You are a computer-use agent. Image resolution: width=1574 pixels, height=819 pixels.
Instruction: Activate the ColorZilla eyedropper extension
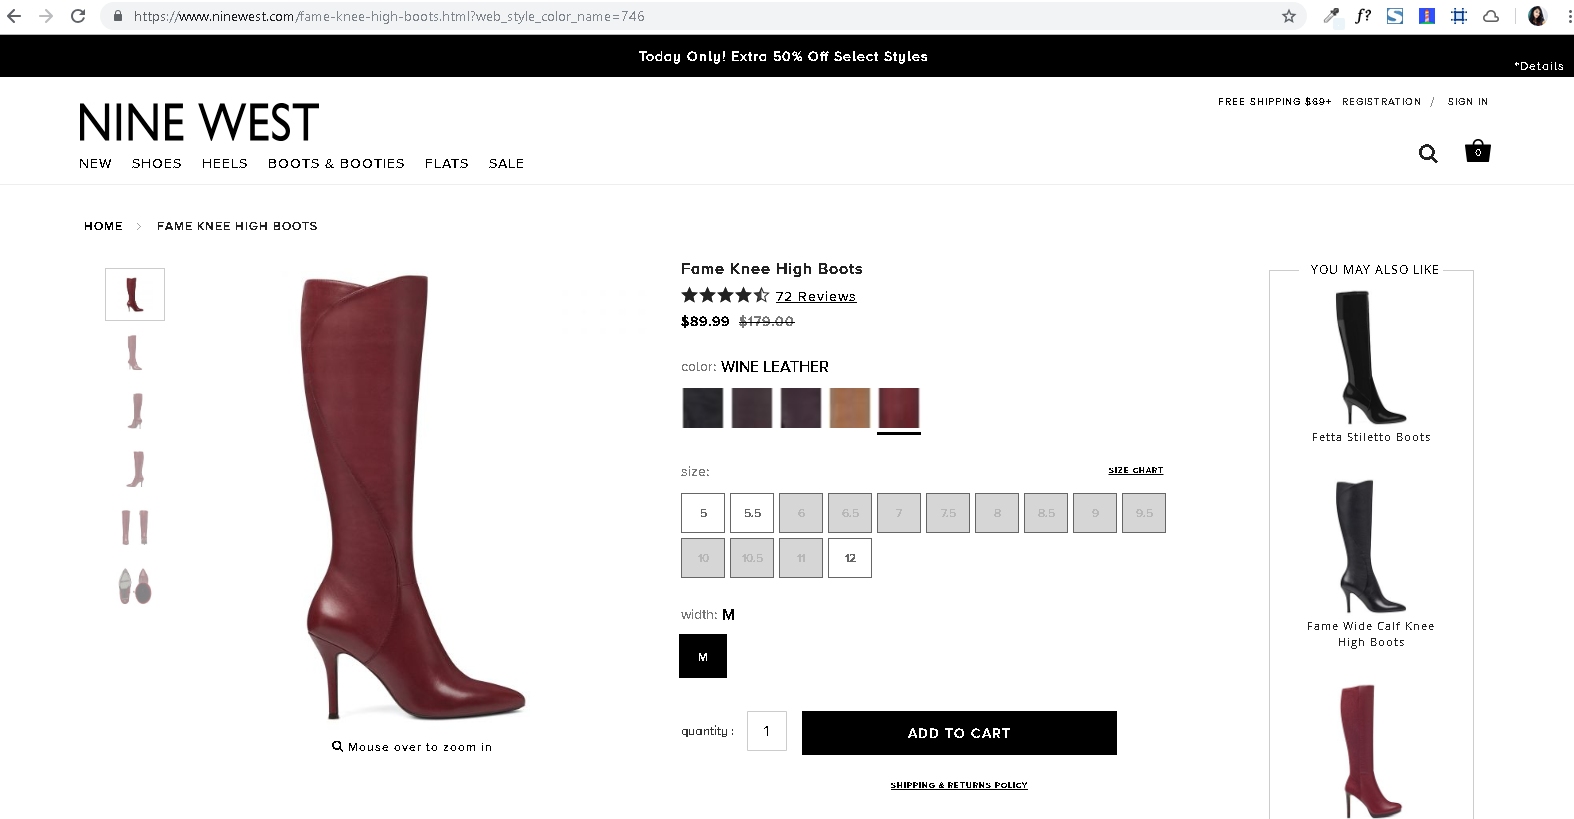[x=1331, y=16]
